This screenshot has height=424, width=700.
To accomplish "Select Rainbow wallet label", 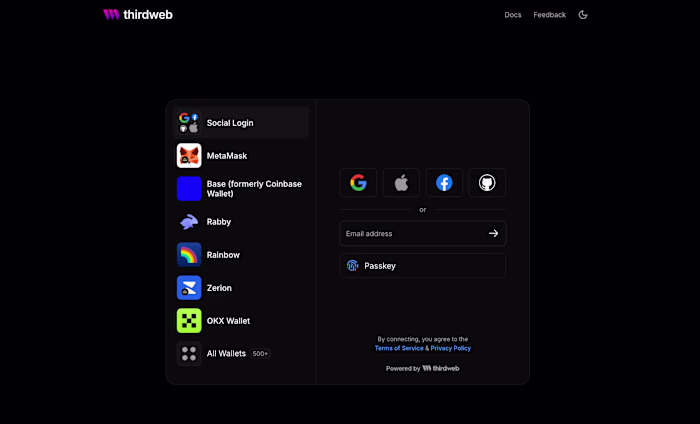I will click(x=223, y=255).
